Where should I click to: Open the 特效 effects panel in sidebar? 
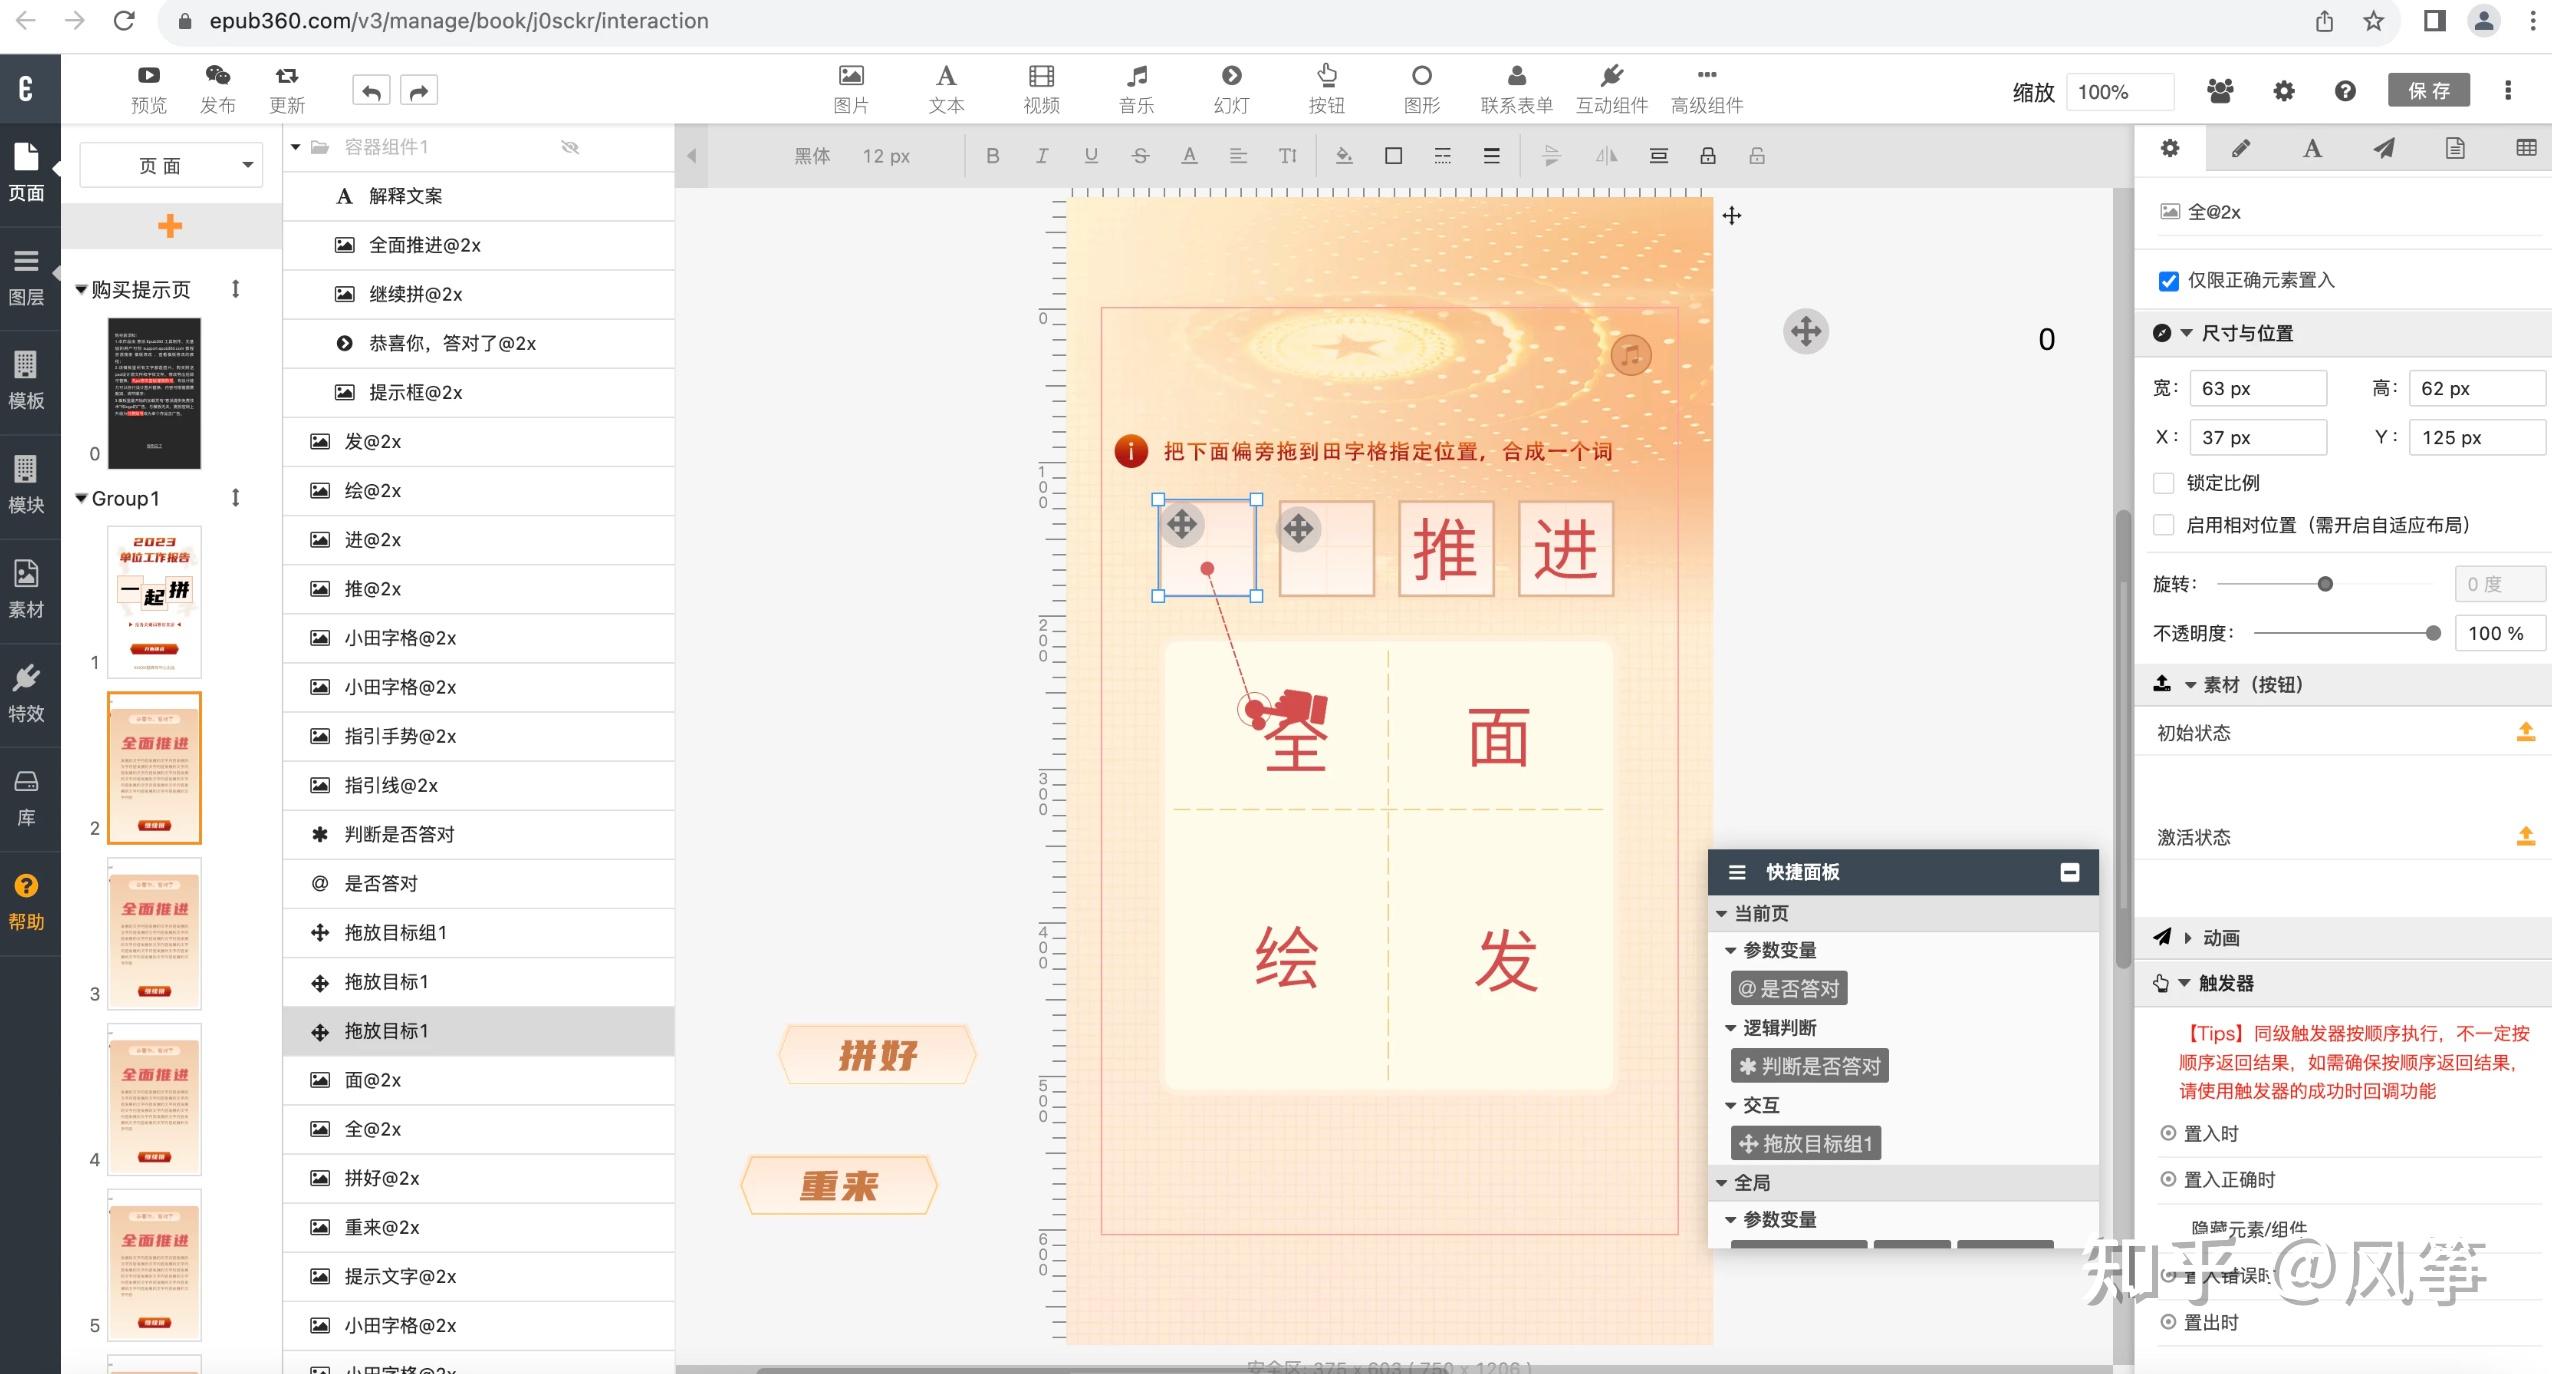click(26, 694)
